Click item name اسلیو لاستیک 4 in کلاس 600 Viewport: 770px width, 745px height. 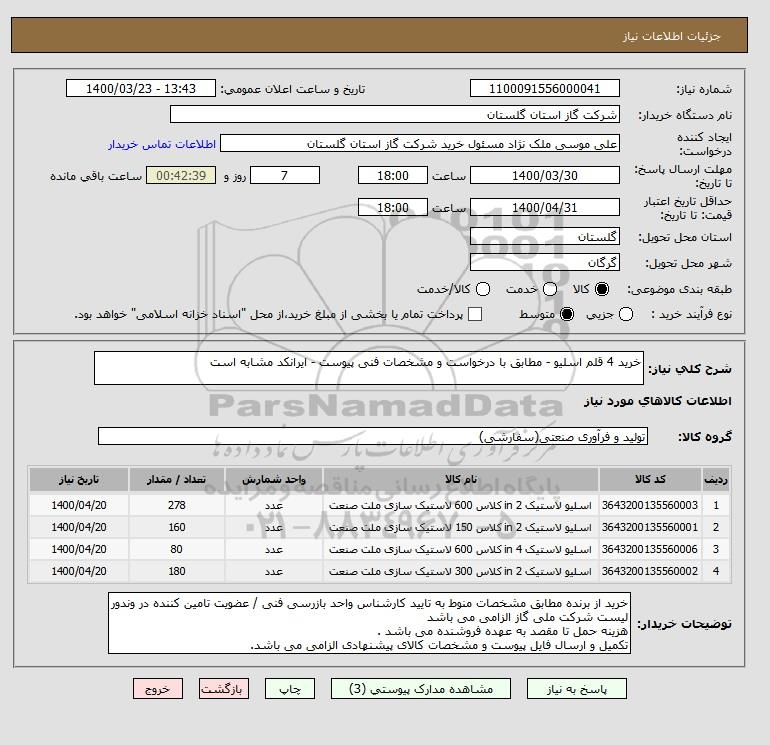point(461,549)
